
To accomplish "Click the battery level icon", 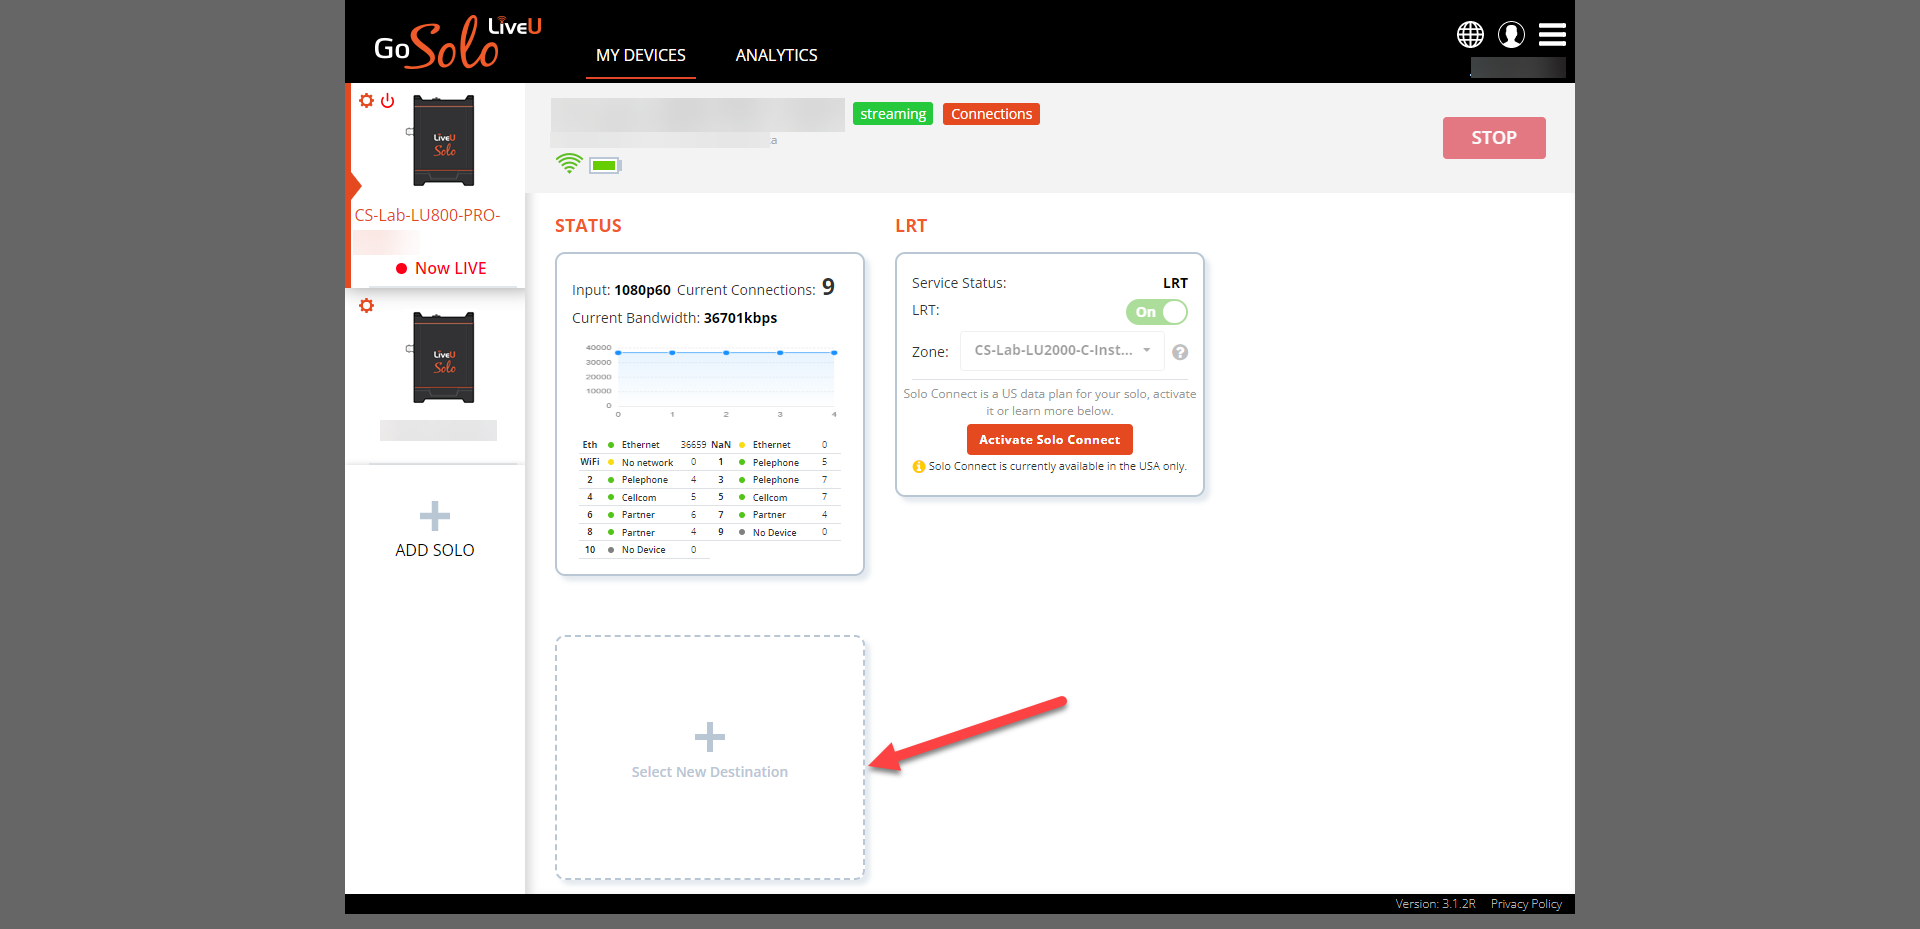I will (605, 165).
